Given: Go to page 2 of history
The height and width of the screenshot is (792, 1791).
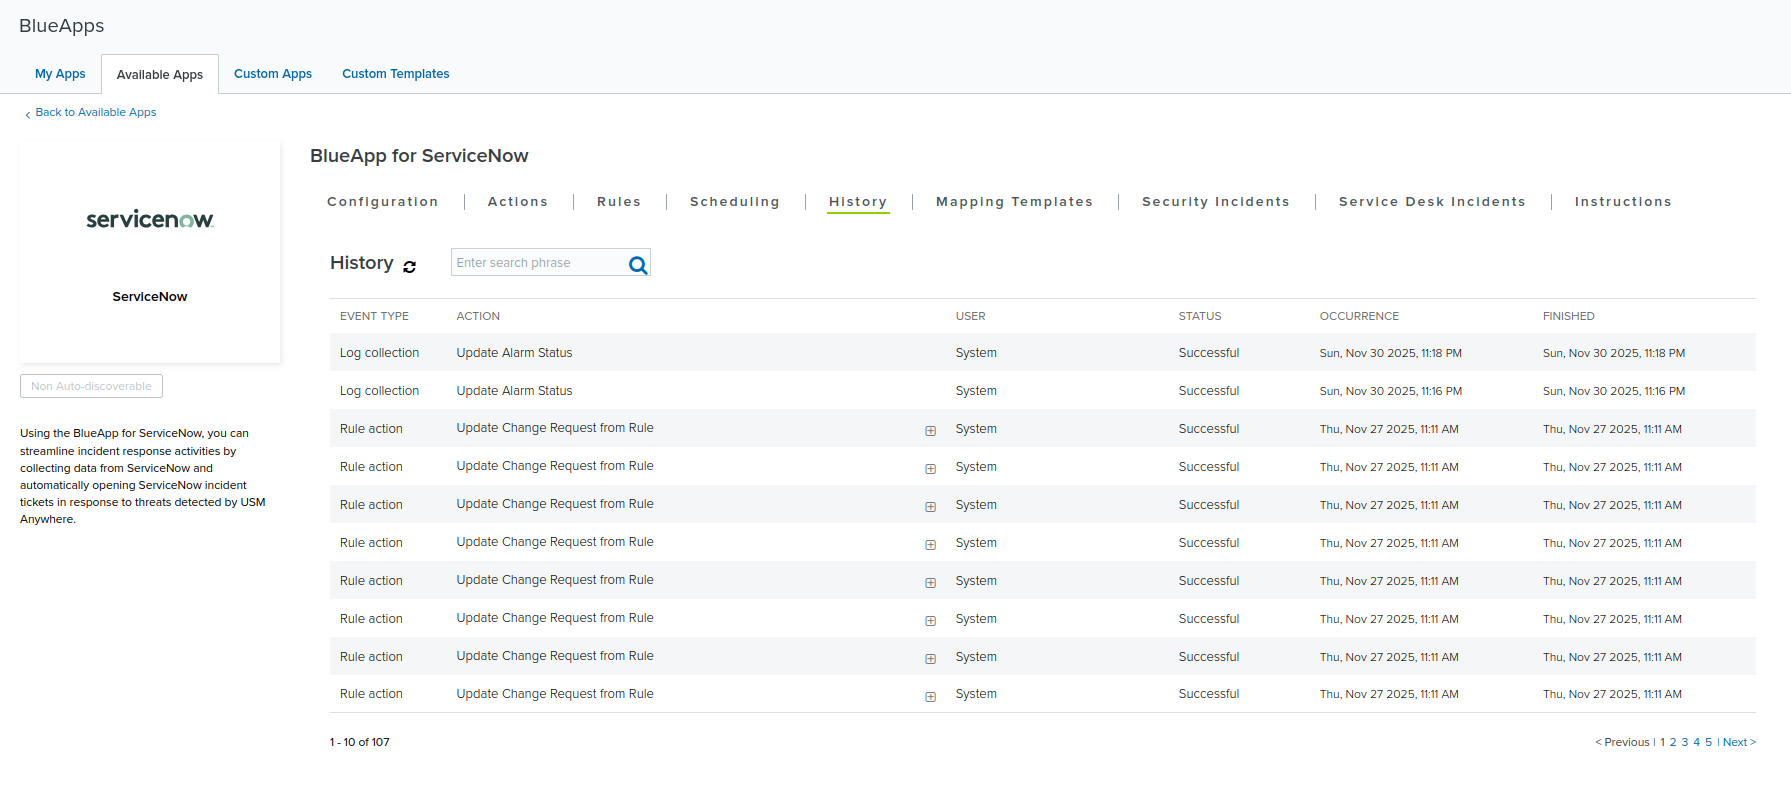Looking at the screenshot, I should click(1673, 742).
